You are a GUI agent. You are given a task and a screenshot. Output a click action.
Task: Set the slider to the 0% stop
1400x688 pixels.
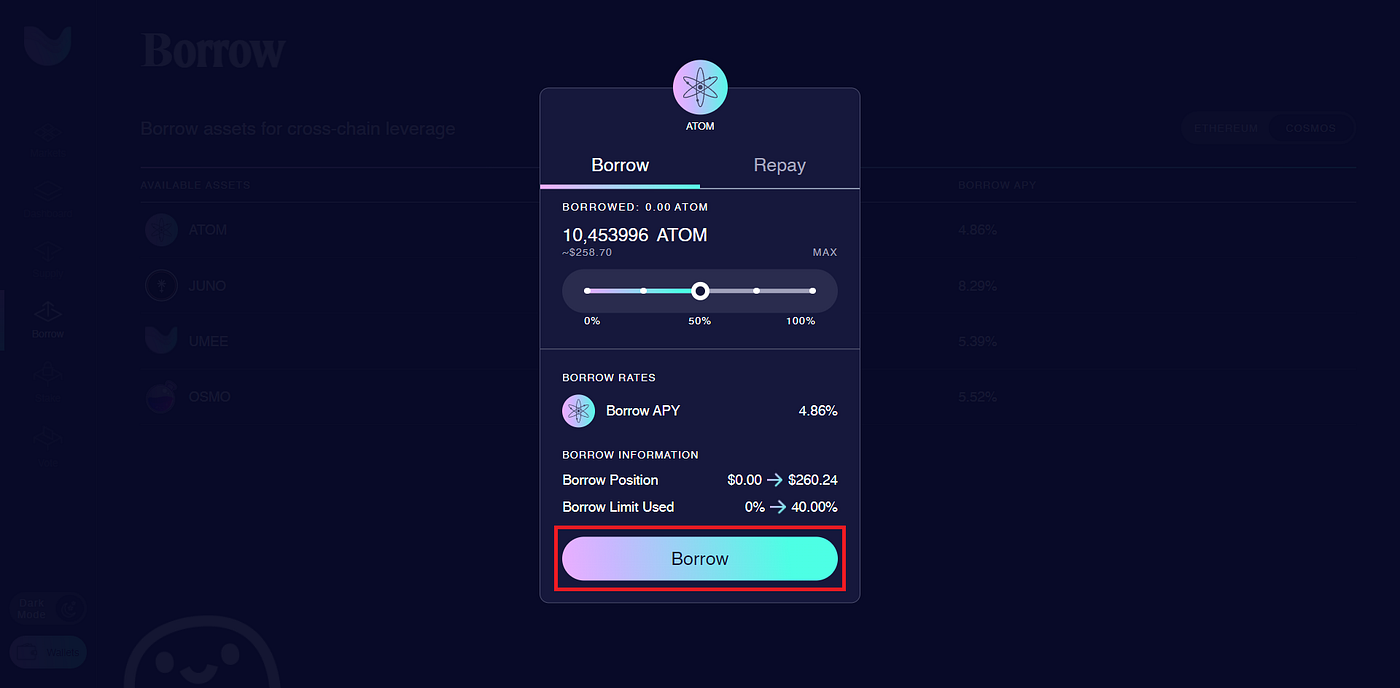pos(587,291)
